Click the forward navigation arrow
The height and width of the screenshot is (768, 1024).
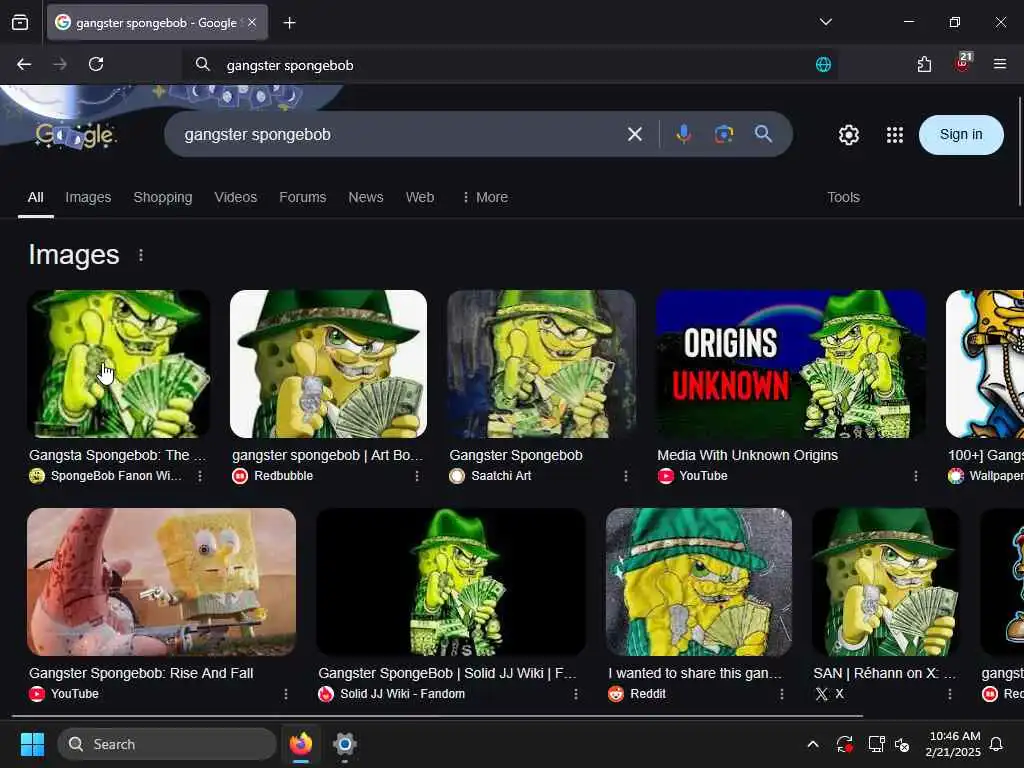(59, 64)
